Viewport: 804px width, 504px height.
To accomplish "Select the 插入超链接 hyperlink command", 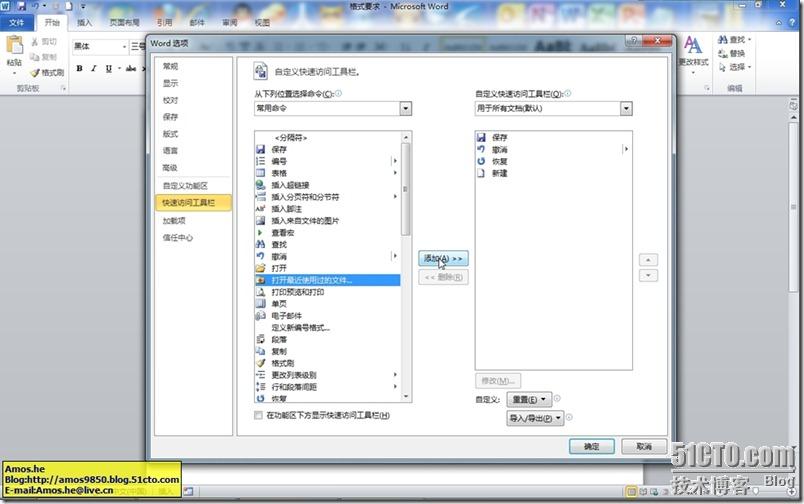I will 327,185.
